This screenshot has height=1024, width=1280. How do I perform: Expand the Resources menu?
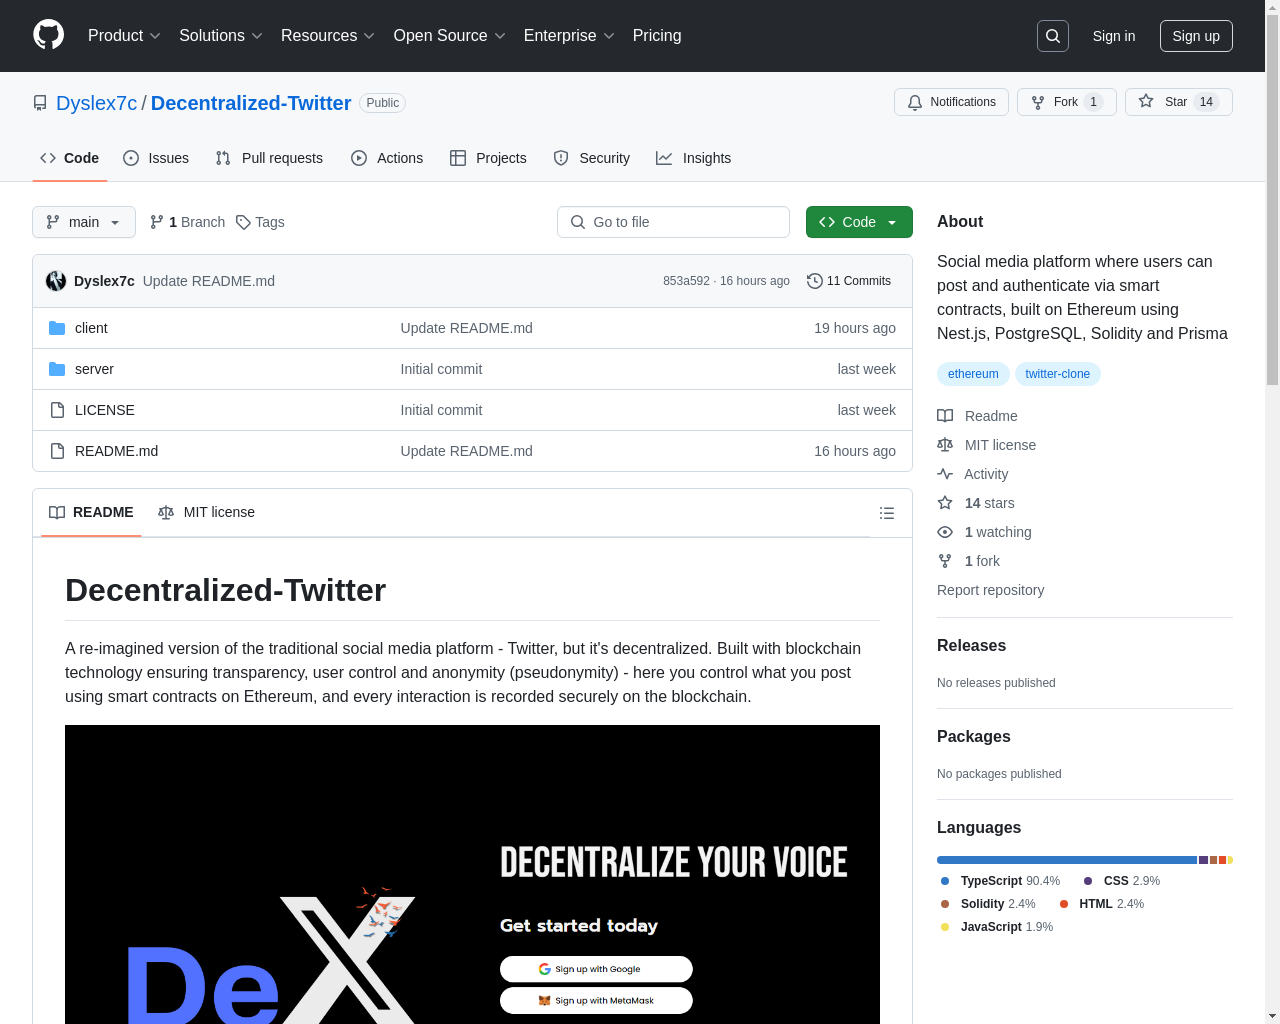tap(328, 36)
